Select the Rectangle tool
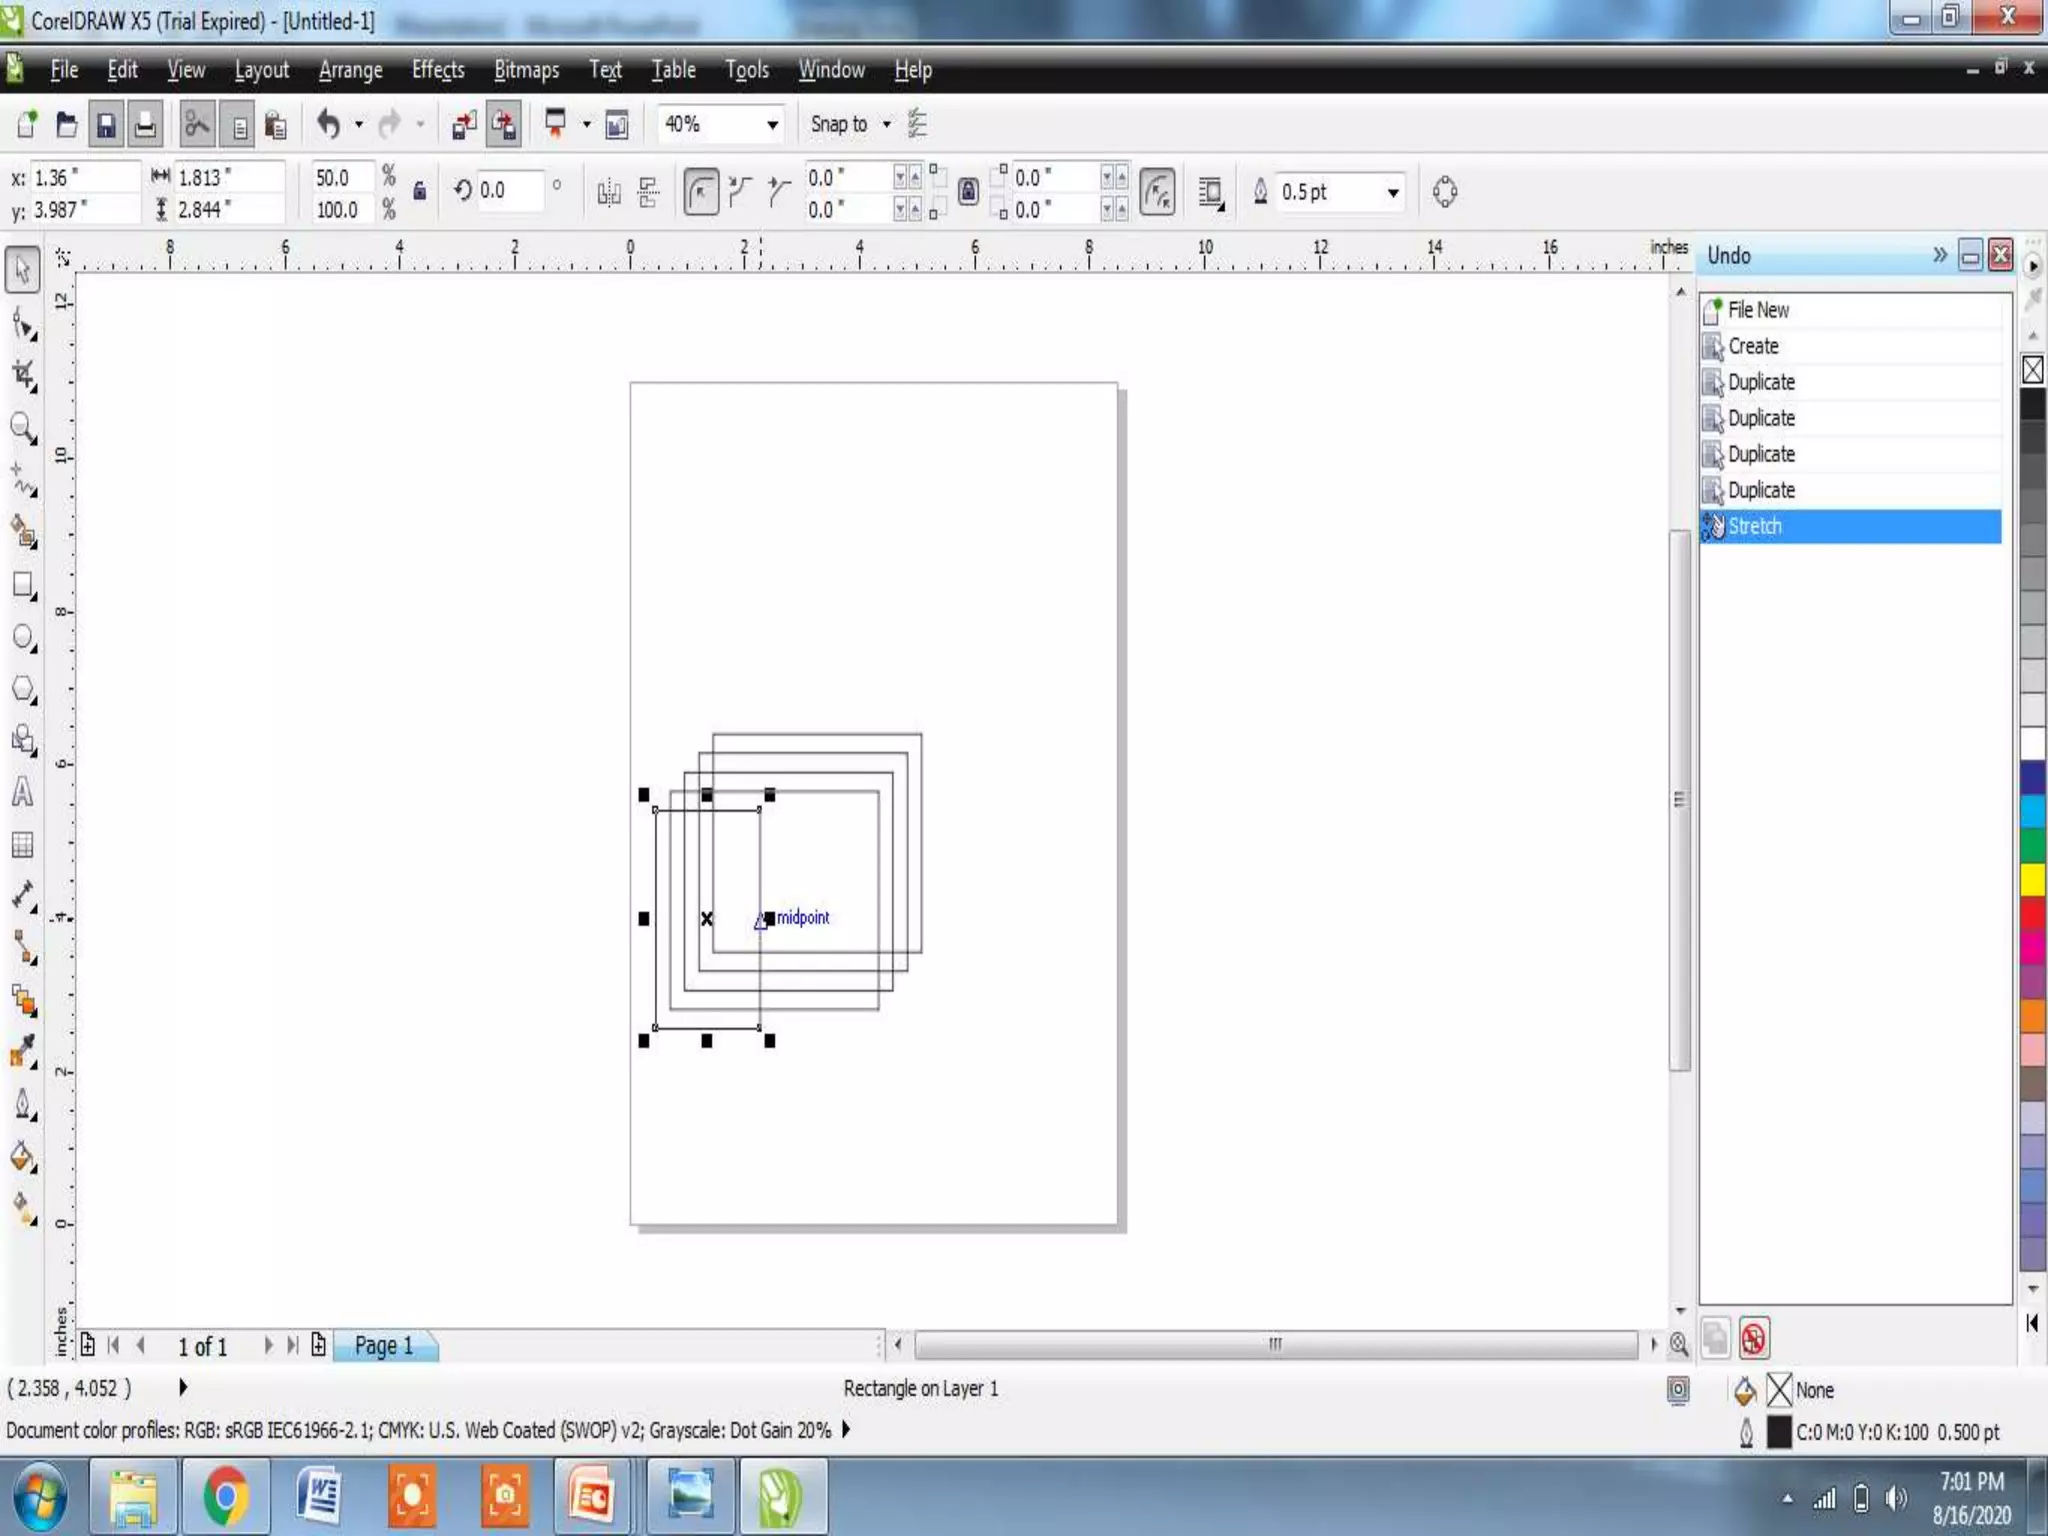Image resolution: width=2048 pixels, height=1536 pixels. tap(23, 585)
